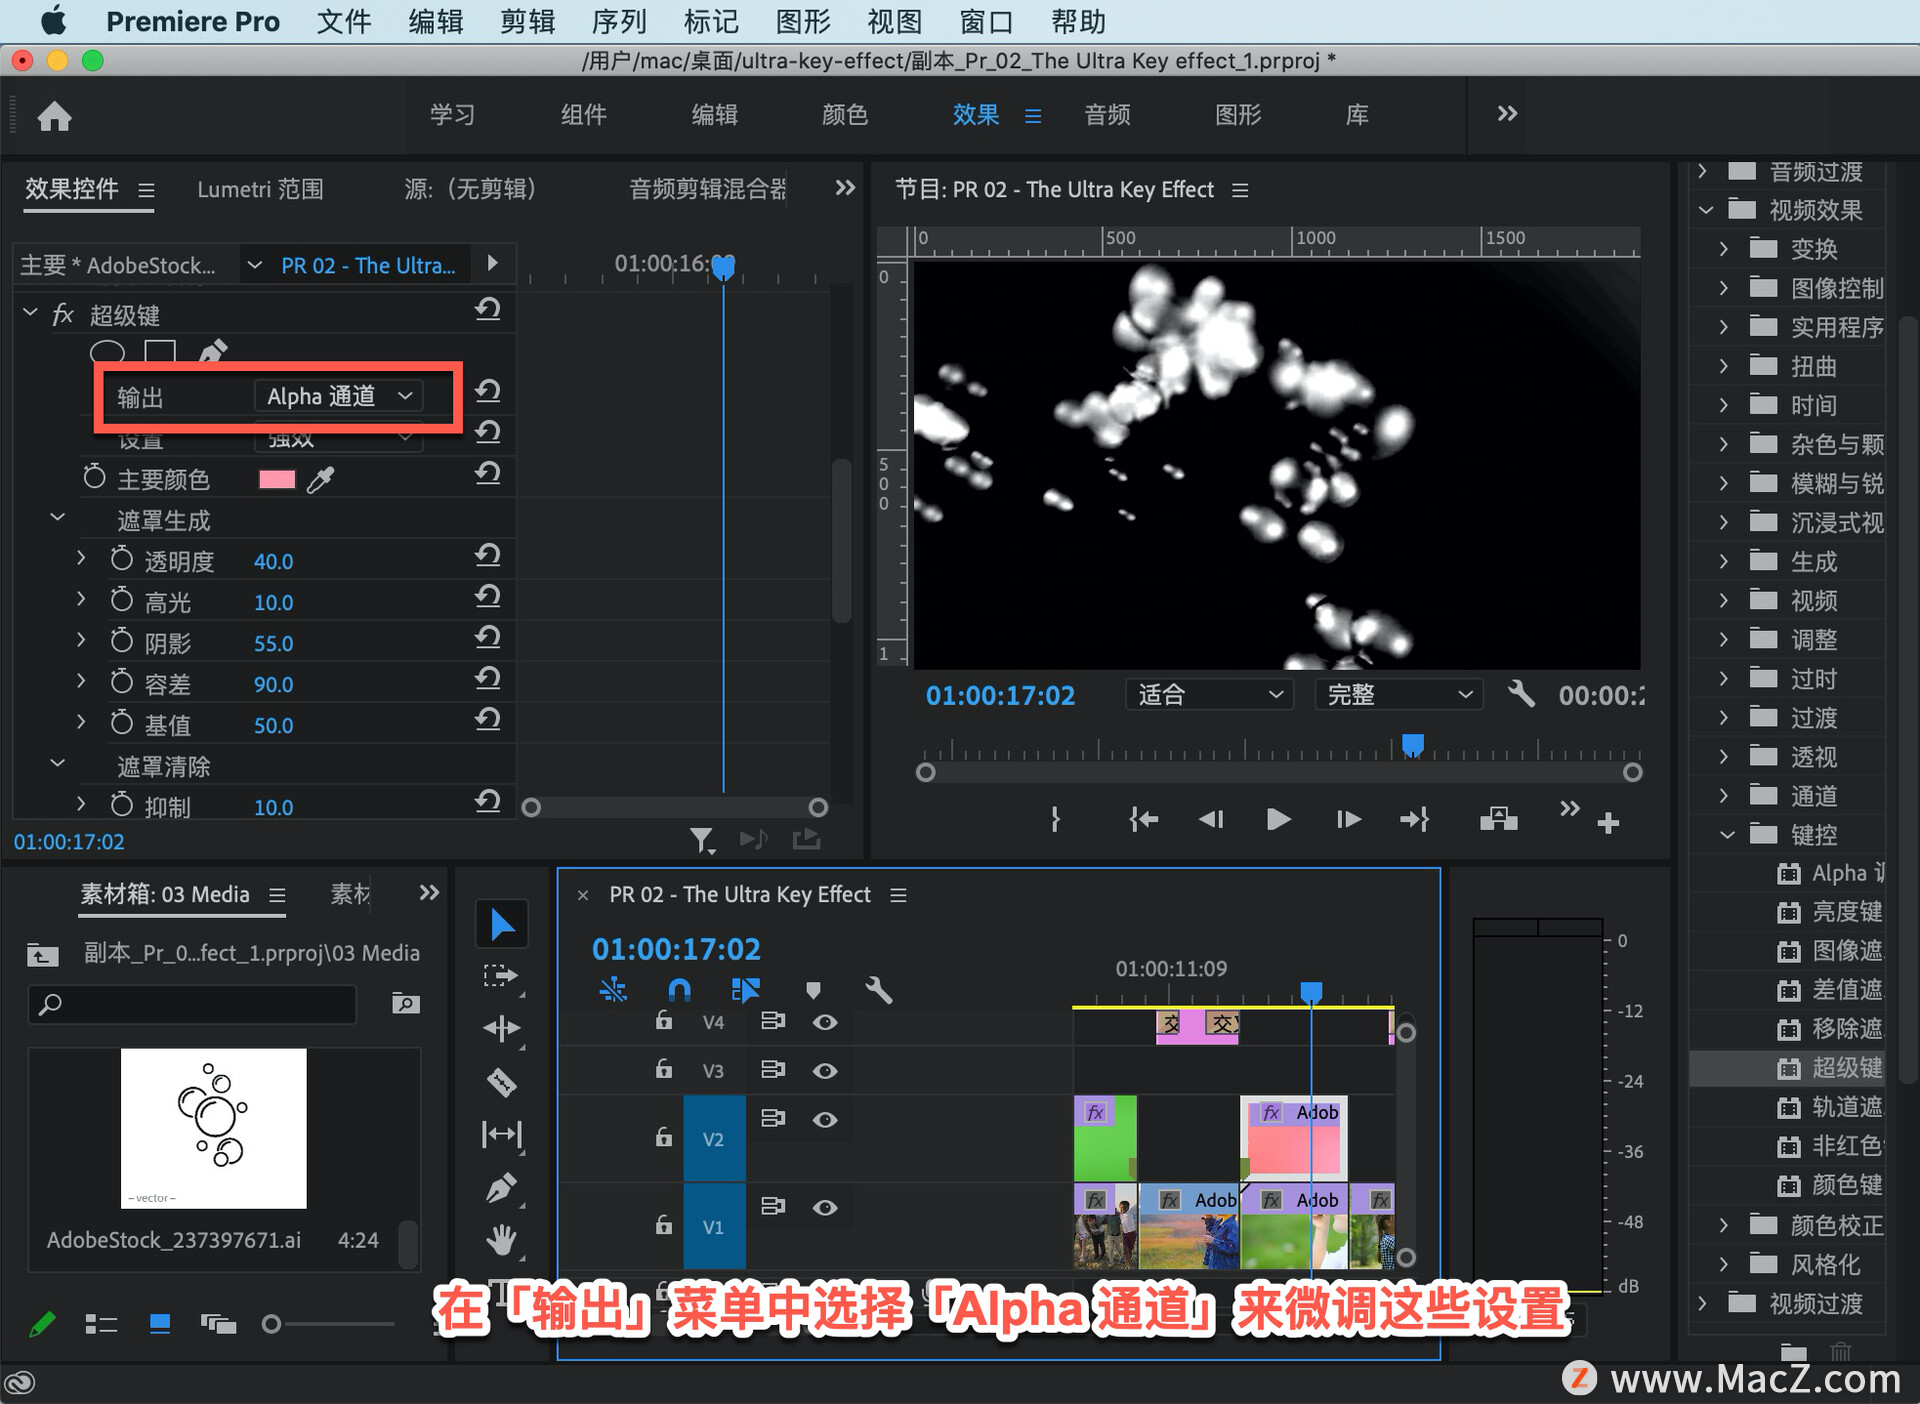Toggle lock on track V4
Image resolution: width=1920 pixels, height=1404 pixels.
[x=663, y=1020]
